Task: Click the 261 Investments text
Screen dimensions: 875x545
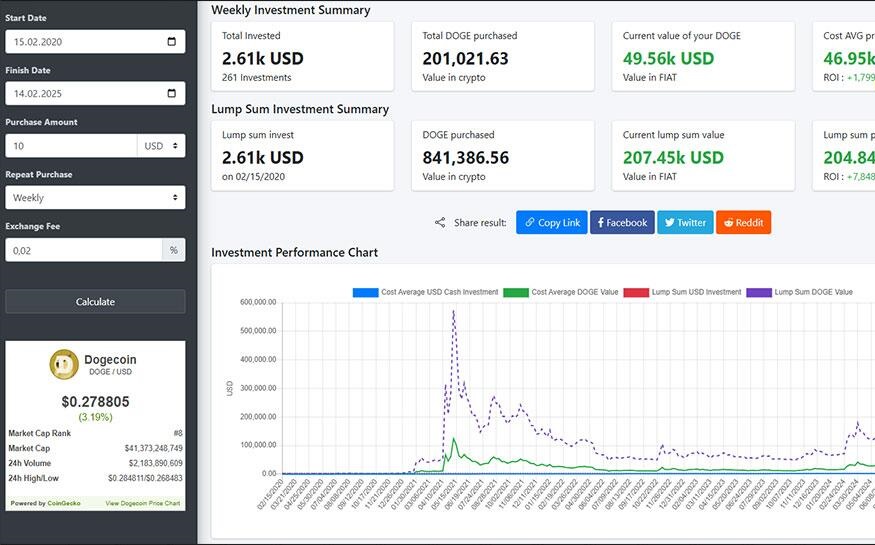Action: point(256,78)
